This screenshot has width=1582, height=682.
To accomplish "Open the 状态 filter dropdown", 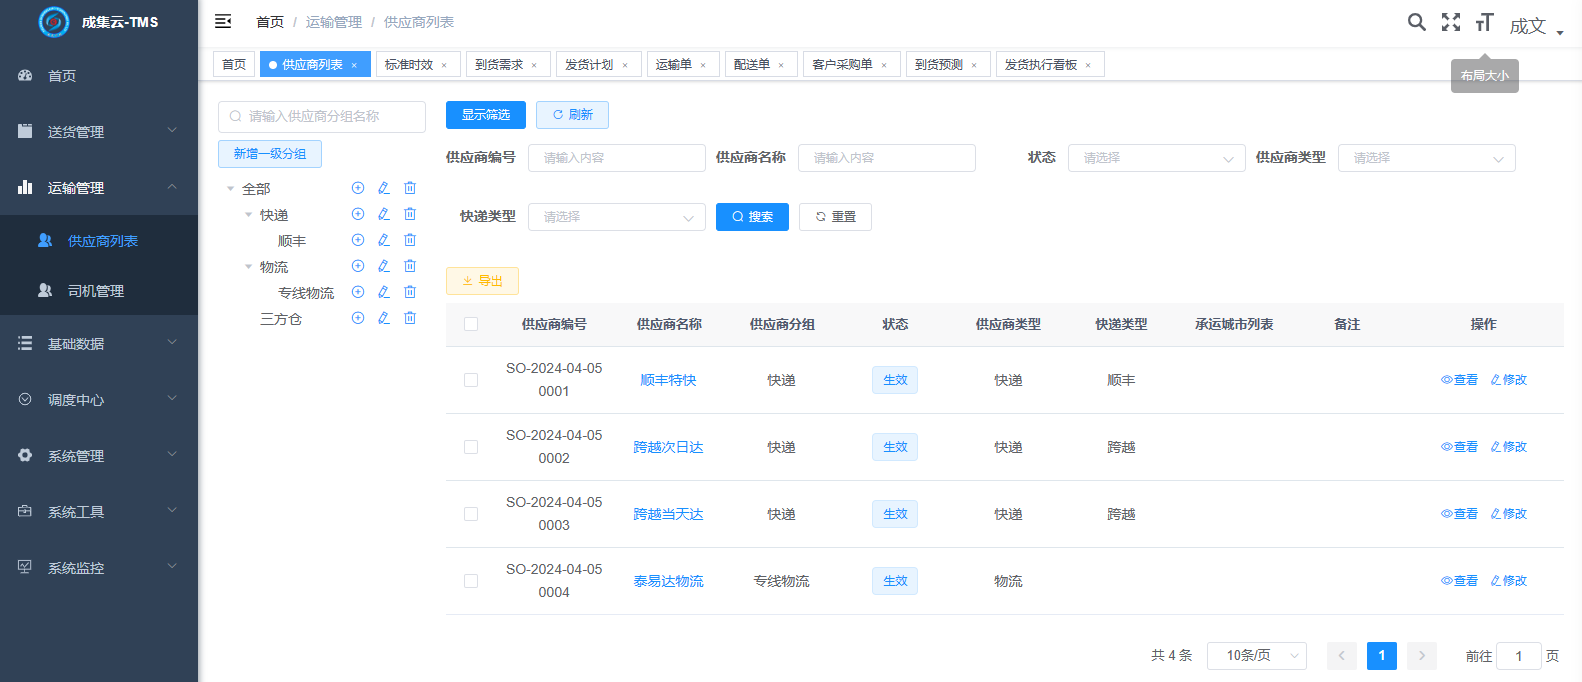I will click(x=1156, y=158).
